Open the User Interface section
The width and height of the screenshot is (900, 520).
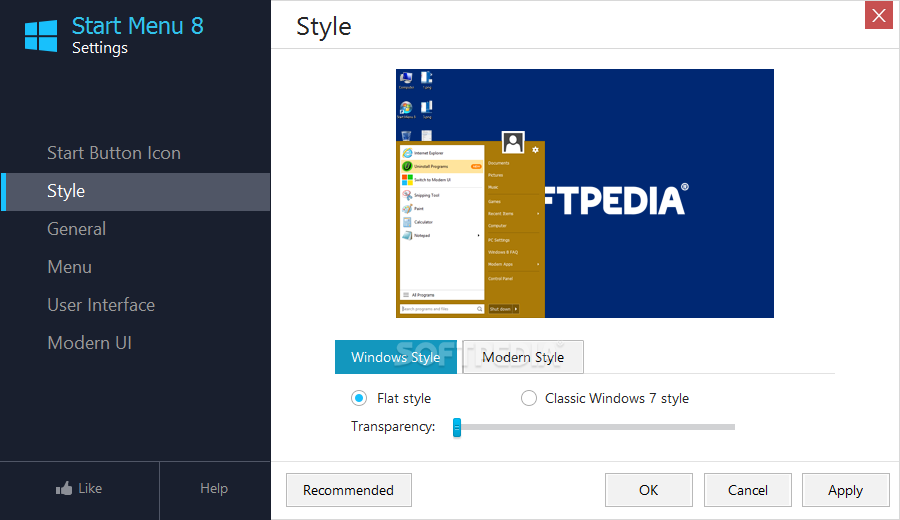coord(101,305)
